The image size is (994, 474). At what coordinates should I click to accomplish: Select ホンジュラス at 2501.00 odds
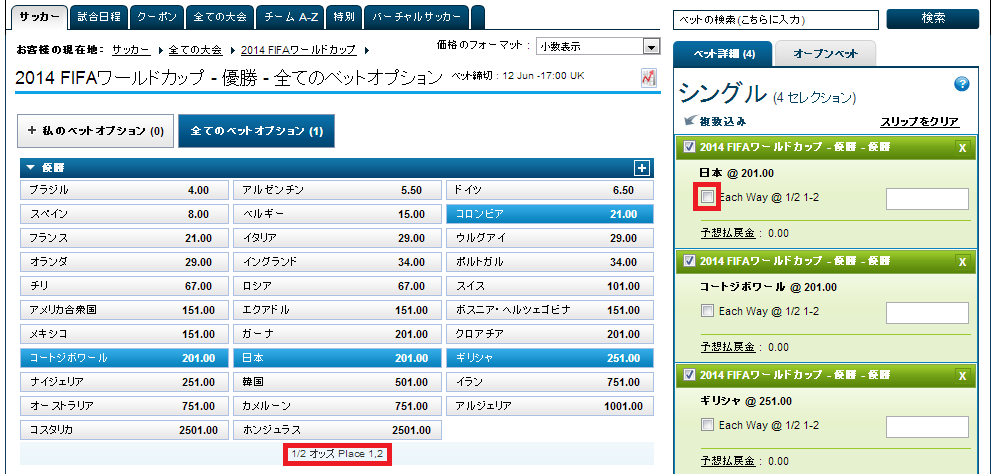(337, 430)
